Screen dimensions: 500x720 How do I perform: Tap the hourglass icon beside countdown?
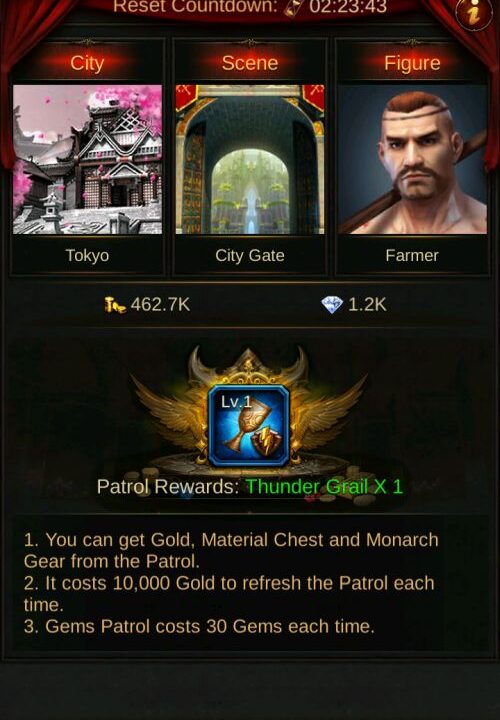(x=294, y=7)
